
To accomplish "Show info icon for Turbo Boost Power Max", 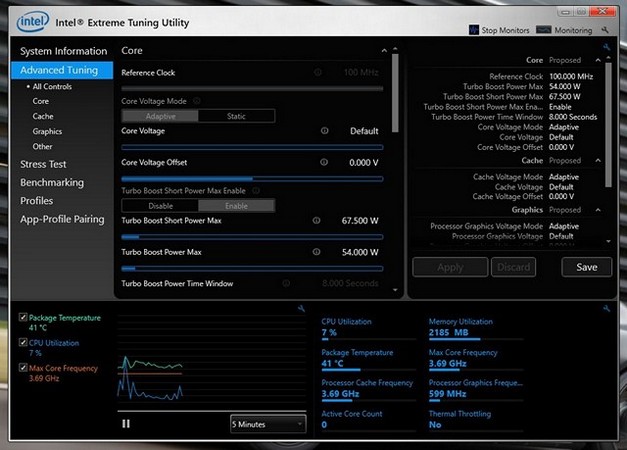I will pos(316,252).
